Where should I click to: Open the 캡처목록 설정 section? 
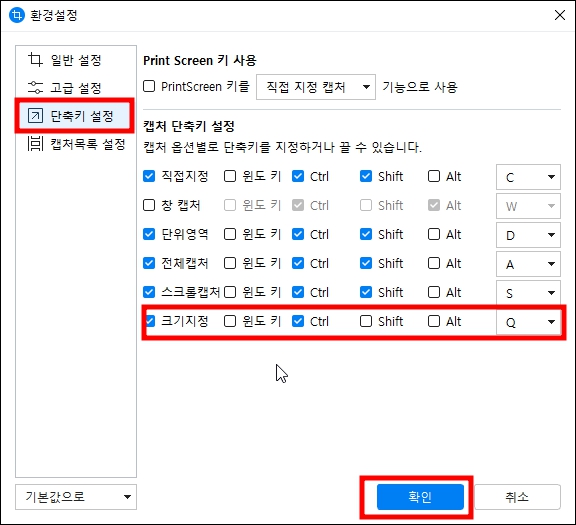[x=76, y=144]
